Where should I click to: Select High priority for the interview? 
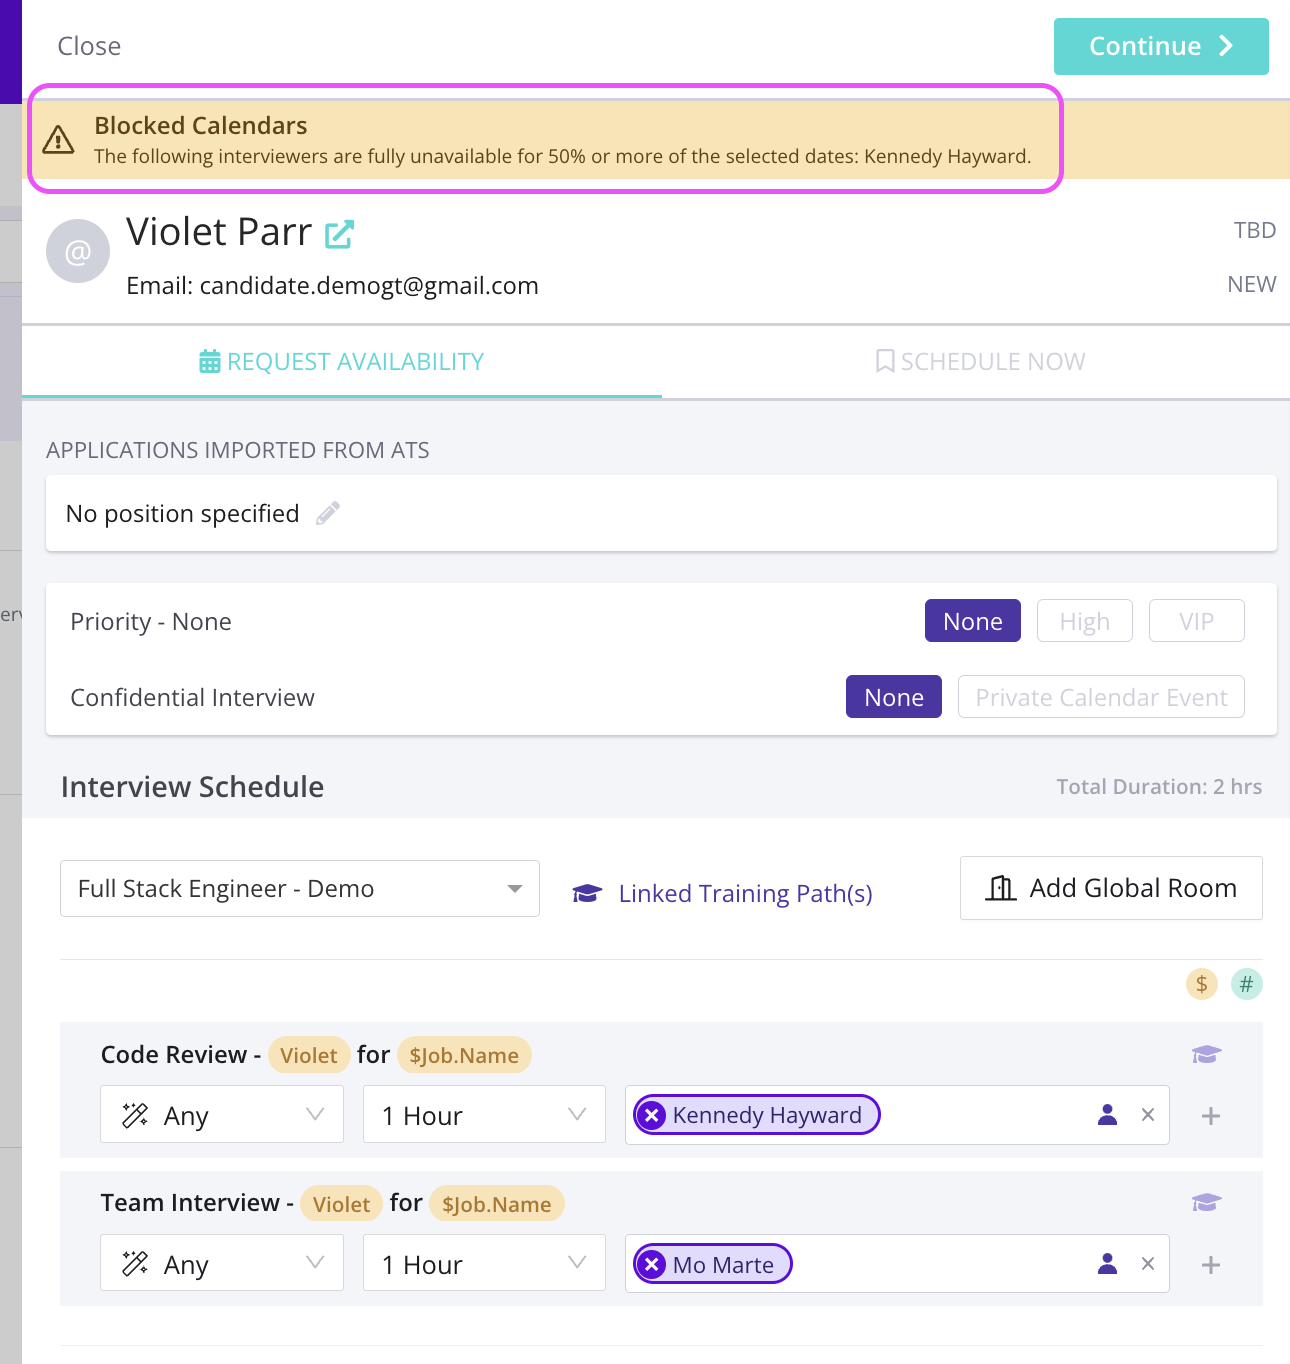(x=1084, y=620)
